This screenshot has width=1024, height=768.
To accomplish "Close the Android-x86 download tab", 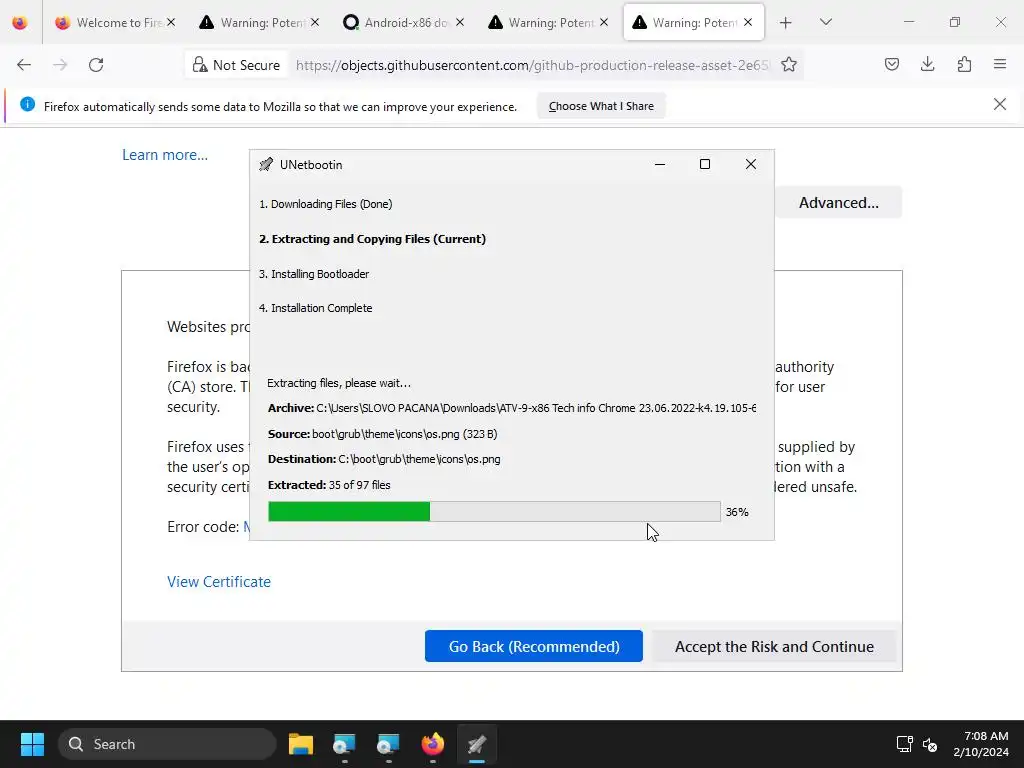I will tap(460, 22).
